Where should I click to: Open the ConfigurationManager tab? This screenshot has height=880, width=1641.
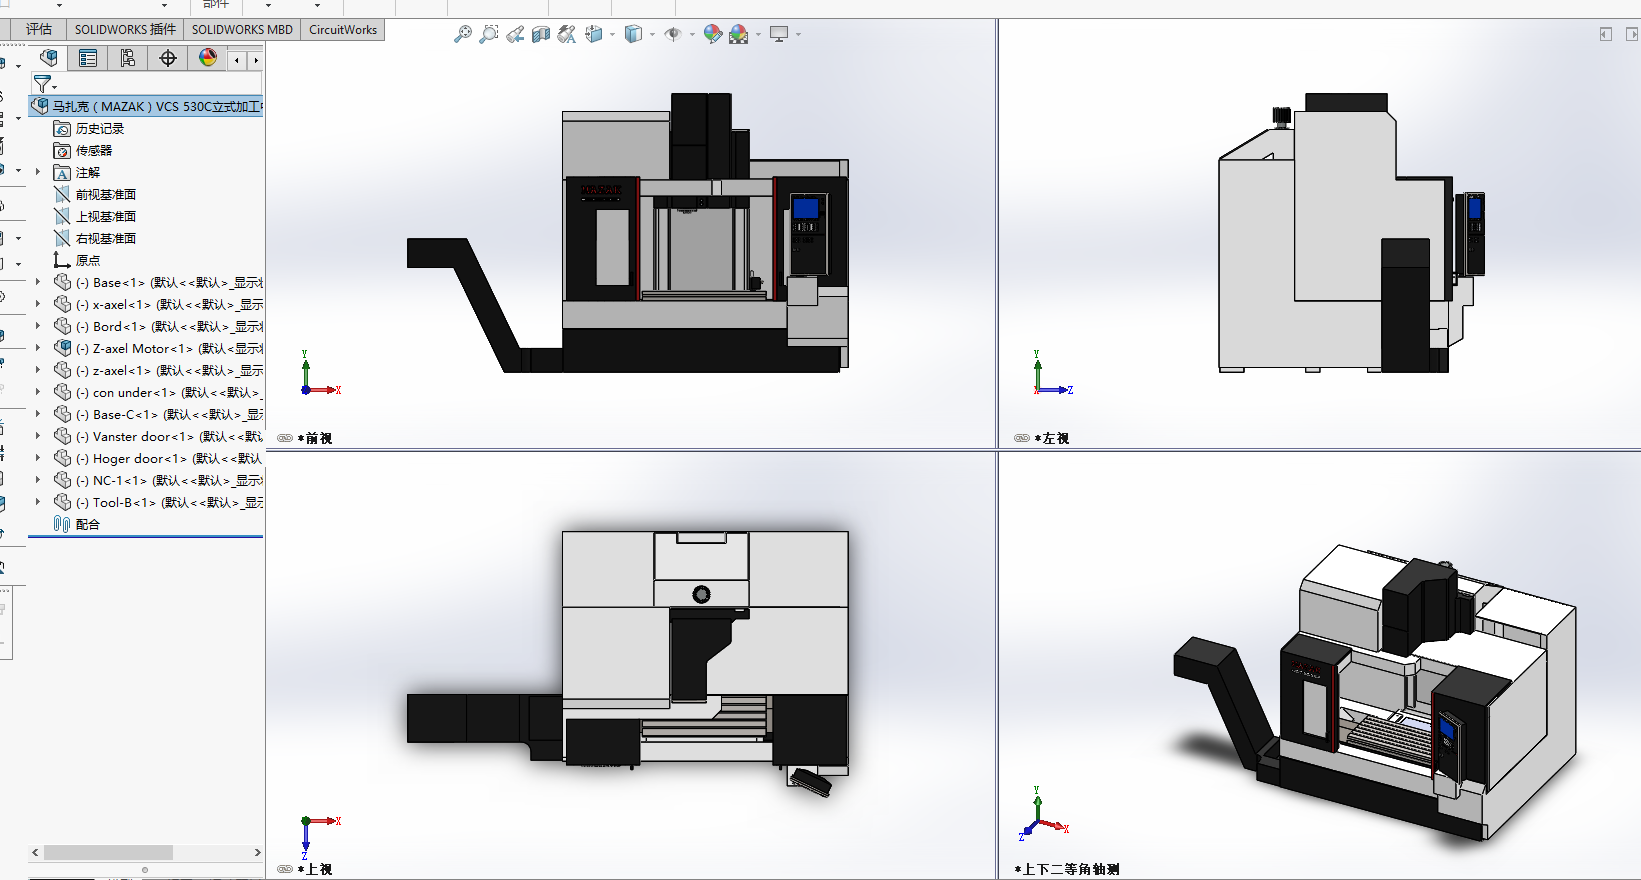(x=128, y=58)
